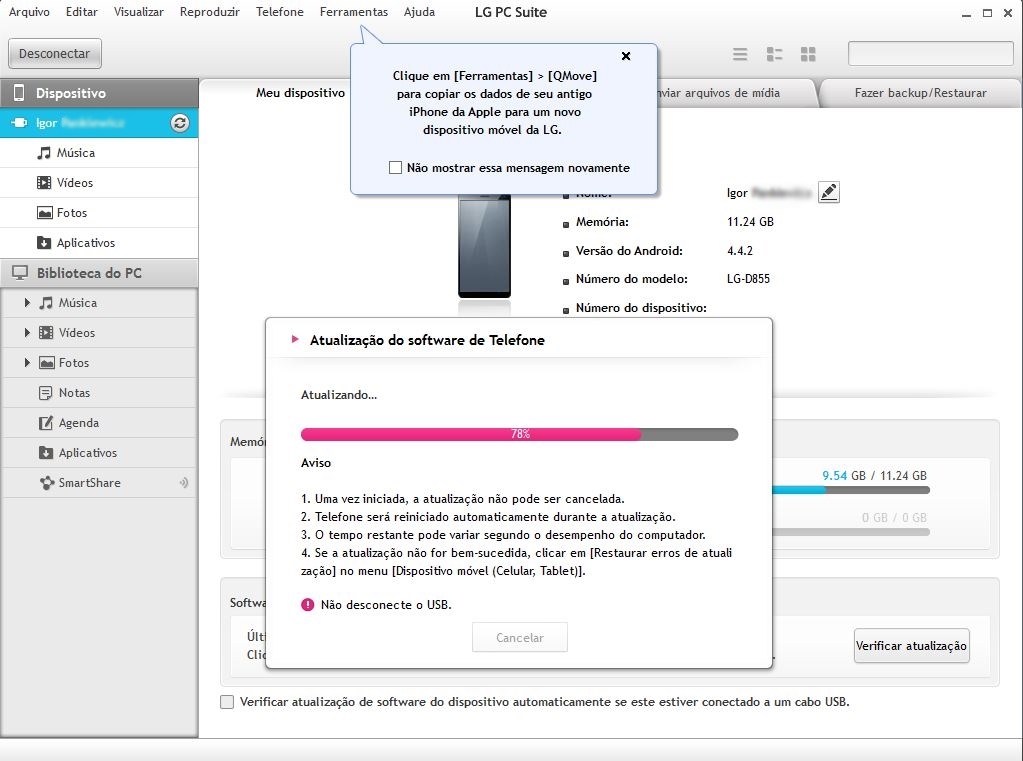Image resolution: width=1023 pixels, height=761 pixels.
Task: Click the Biblioteca do PC section header
Action: point(99,273)
